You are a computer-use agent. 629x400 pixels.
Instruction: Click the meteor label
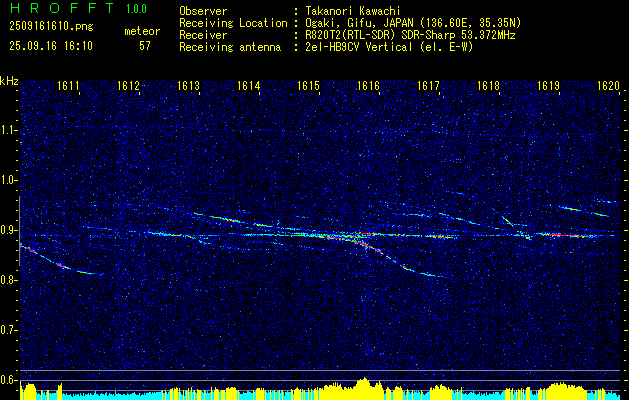point(142,31)
